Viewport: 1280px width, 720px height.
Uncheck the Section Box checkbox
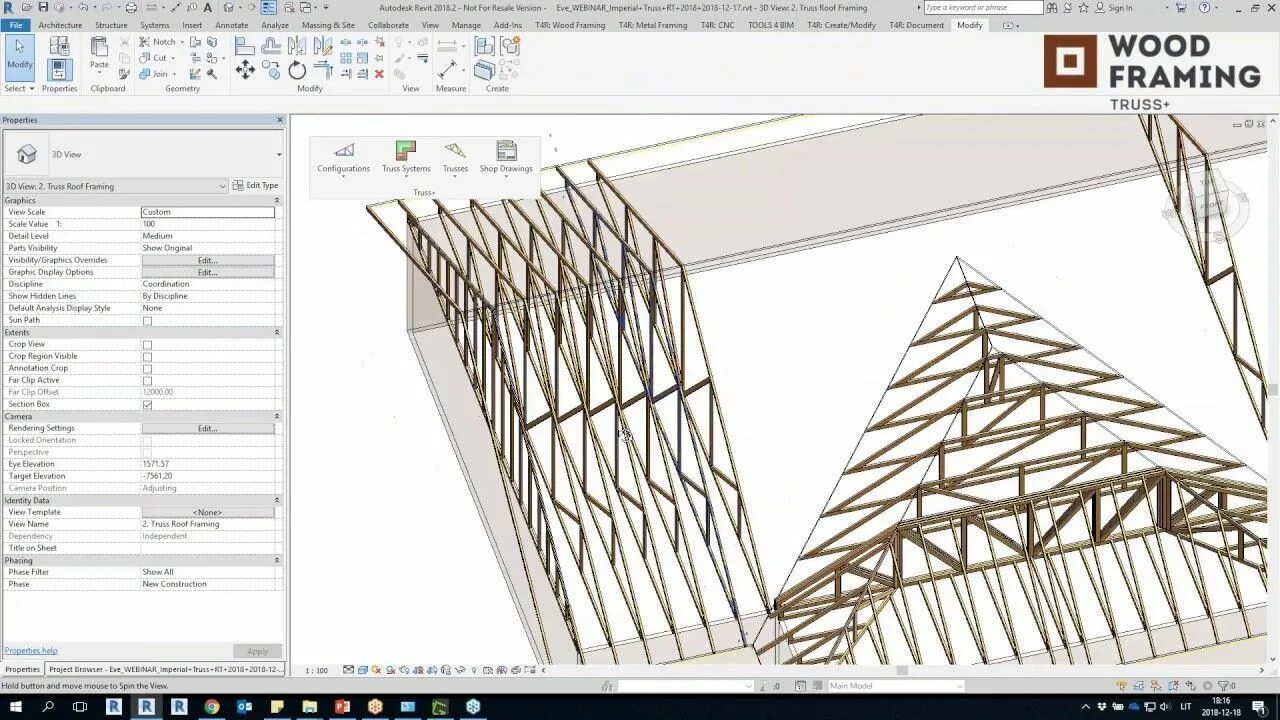pos(148,404)
